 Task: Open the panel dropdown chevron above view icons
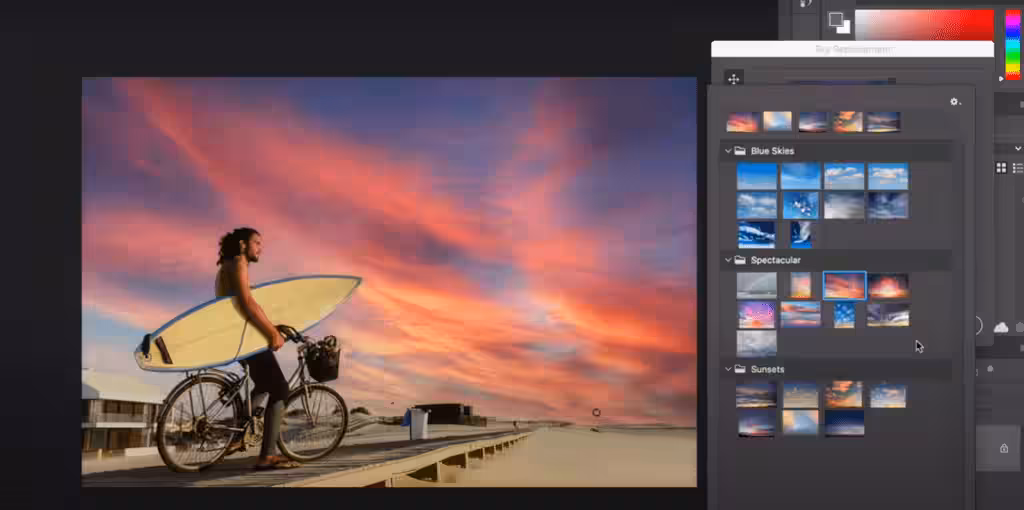click(1018, 148)
